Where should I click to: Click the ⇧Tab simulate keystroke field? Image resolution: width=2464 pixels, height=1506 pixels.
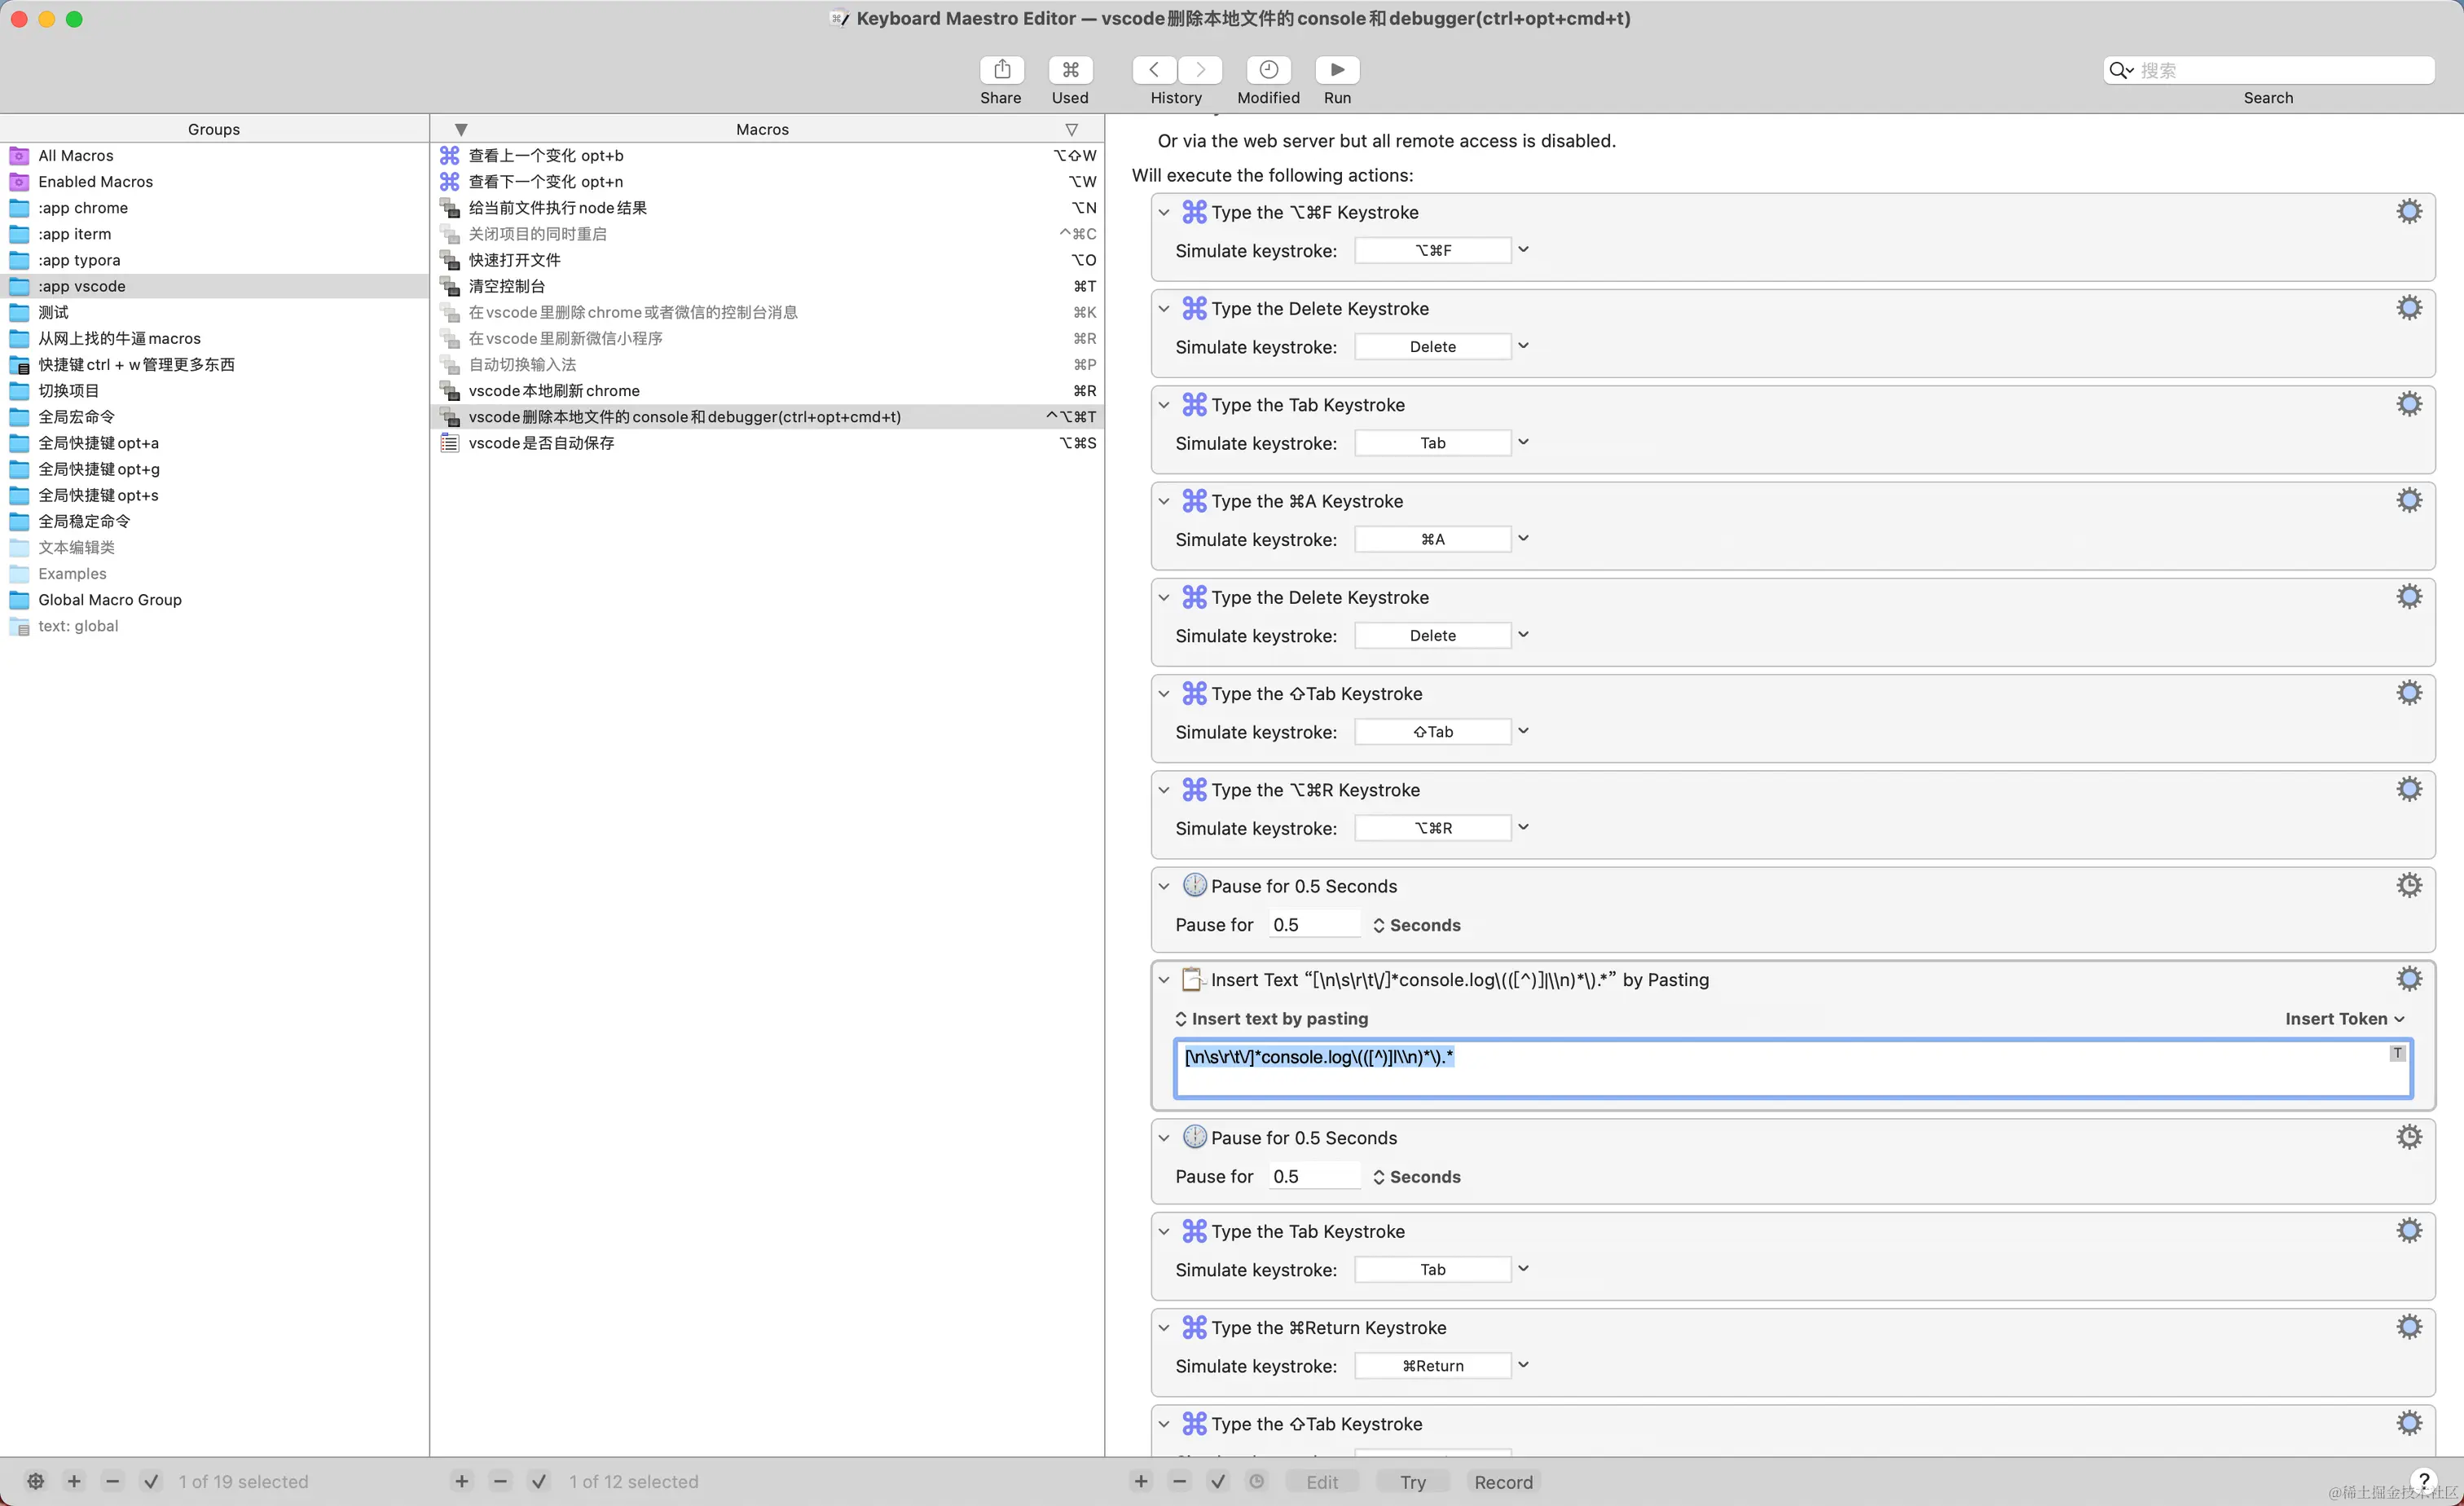[x=1432, y=731]
